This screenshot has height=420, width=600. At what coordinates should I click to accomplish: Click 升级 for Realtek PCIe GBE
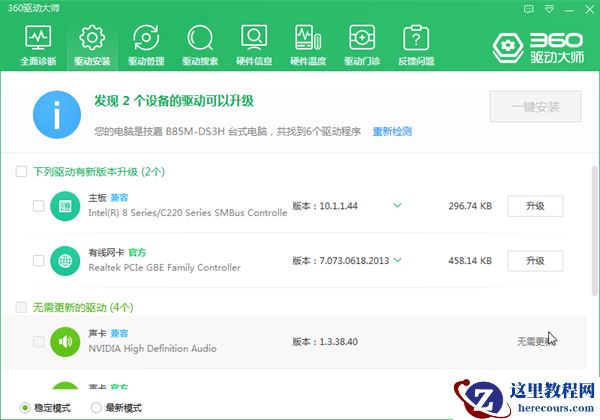click(x=535, y=261)
